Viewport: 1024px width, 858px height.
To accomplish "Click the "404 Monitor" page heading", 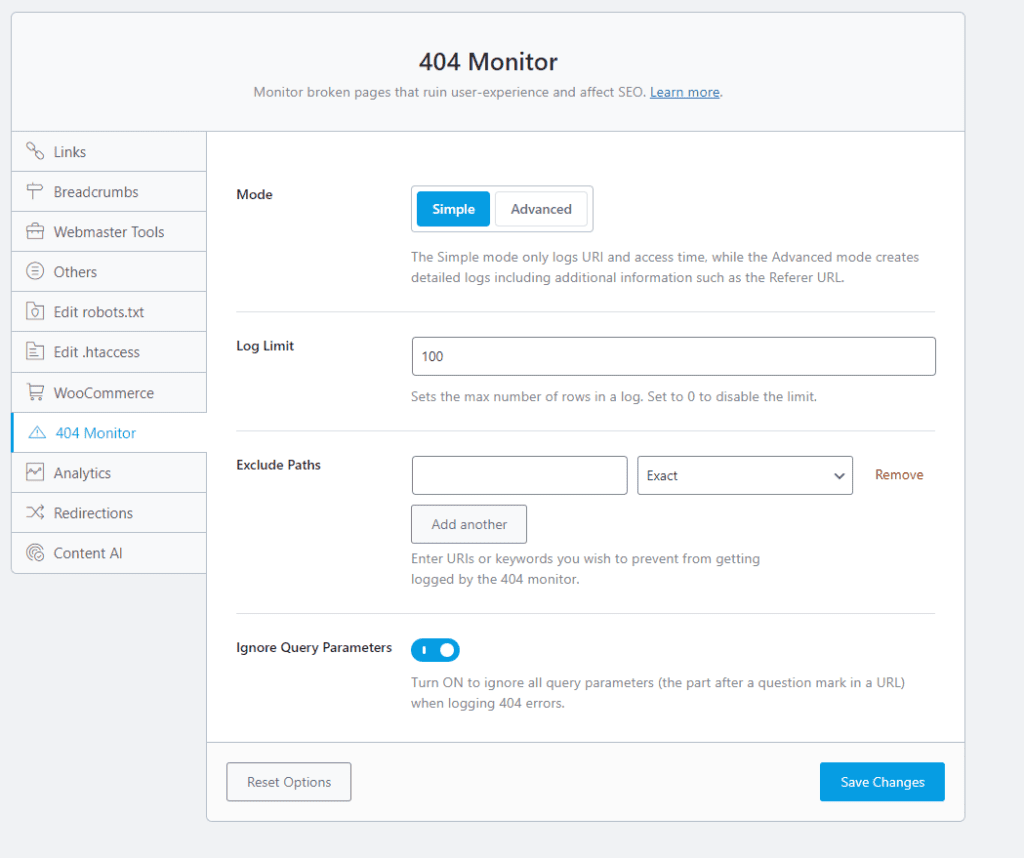I will point(488,62).
